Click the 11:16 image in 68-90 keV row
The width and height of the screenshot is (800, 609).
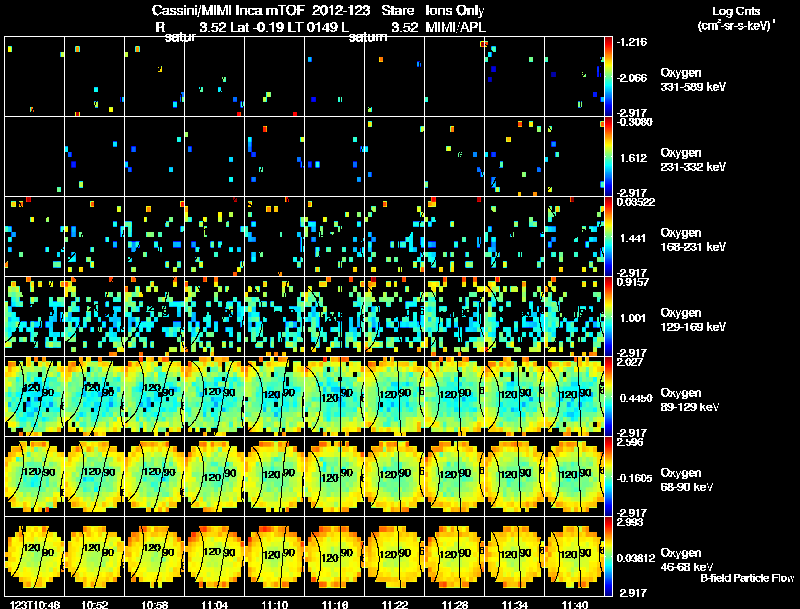tap(335, 476)
